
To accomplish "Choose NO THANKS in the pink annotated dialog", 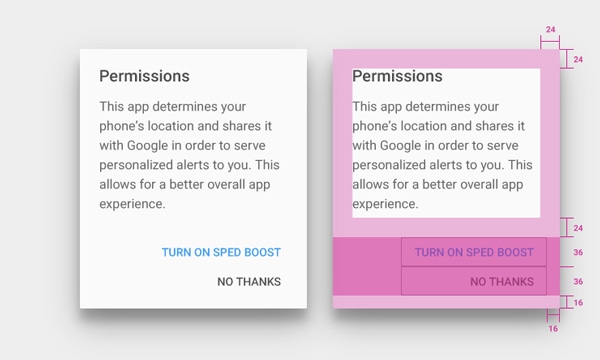I will tap(474, 281).
